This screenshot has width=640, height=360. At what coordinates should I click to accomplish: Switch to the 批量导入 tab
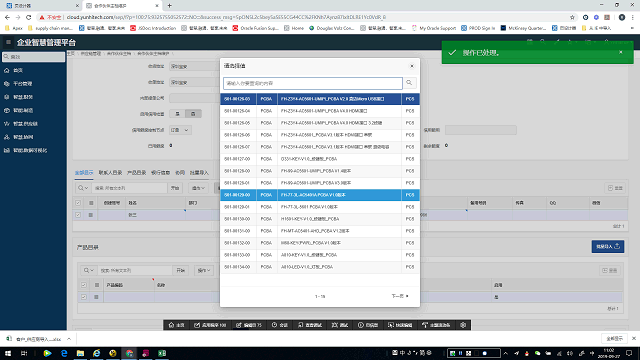click(x=199, y=173)
